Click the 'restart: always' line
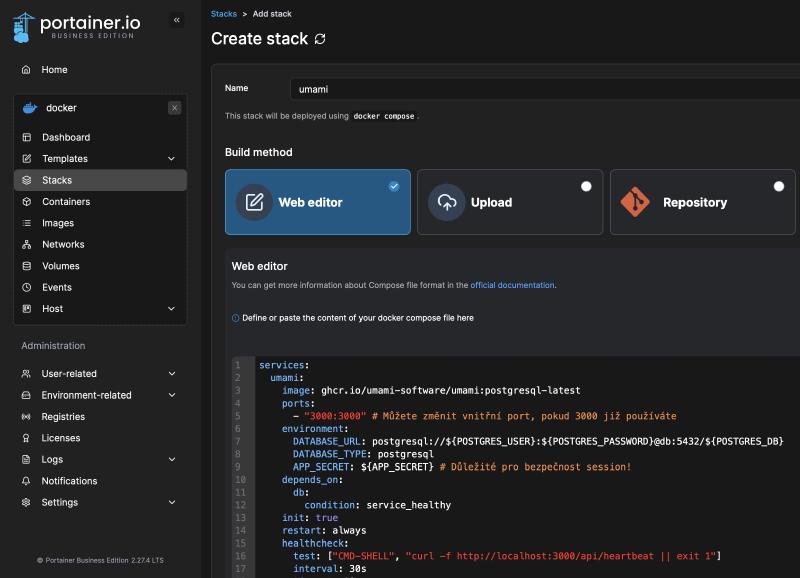This screenshot has width=800, height=578. click(324, 531)
